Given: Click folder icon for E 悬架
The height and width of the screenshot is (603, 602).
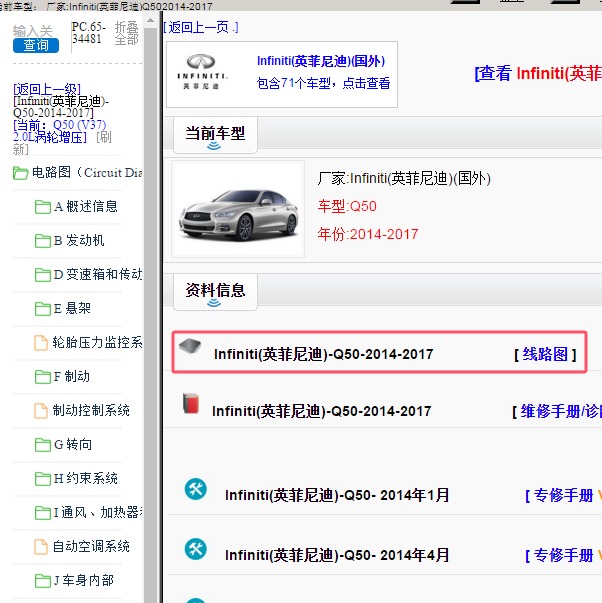Looking at the screenshot, I should tap(43, 308).
